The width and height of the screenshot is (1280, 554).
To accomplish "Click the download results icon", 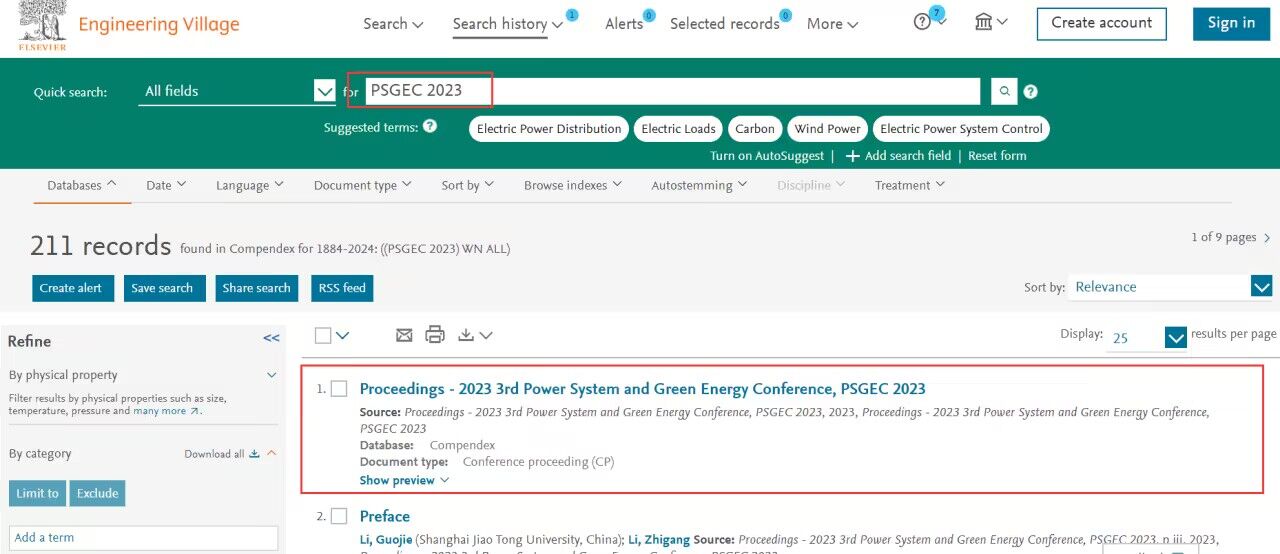I will 466,335.
